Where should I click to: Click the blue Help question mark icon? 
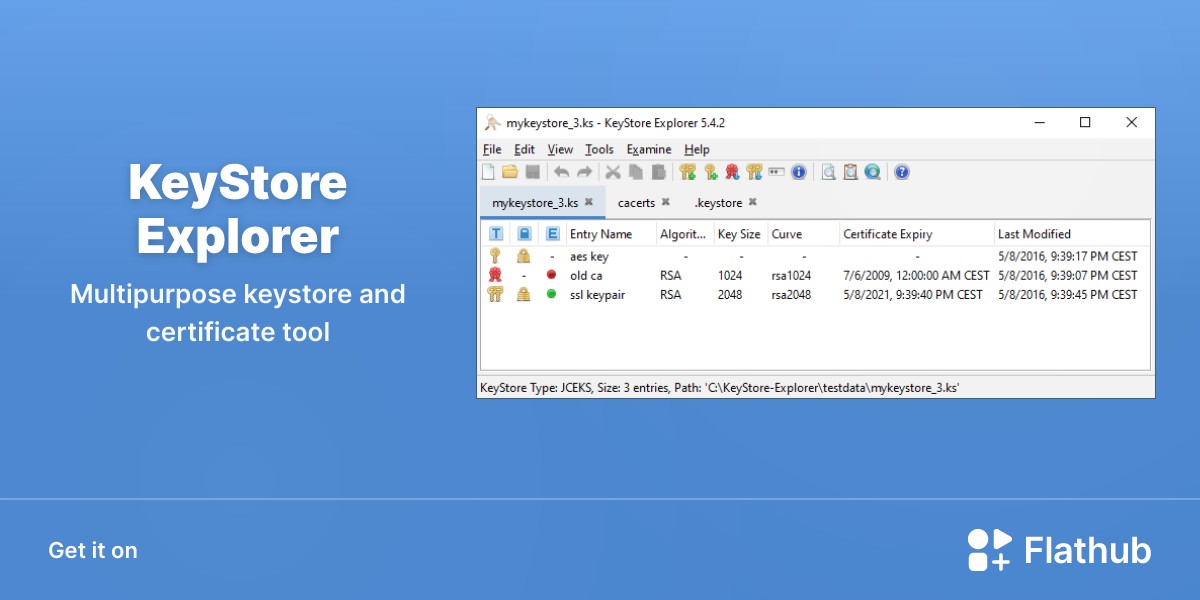pyautogui.click(x=902, y=172)
